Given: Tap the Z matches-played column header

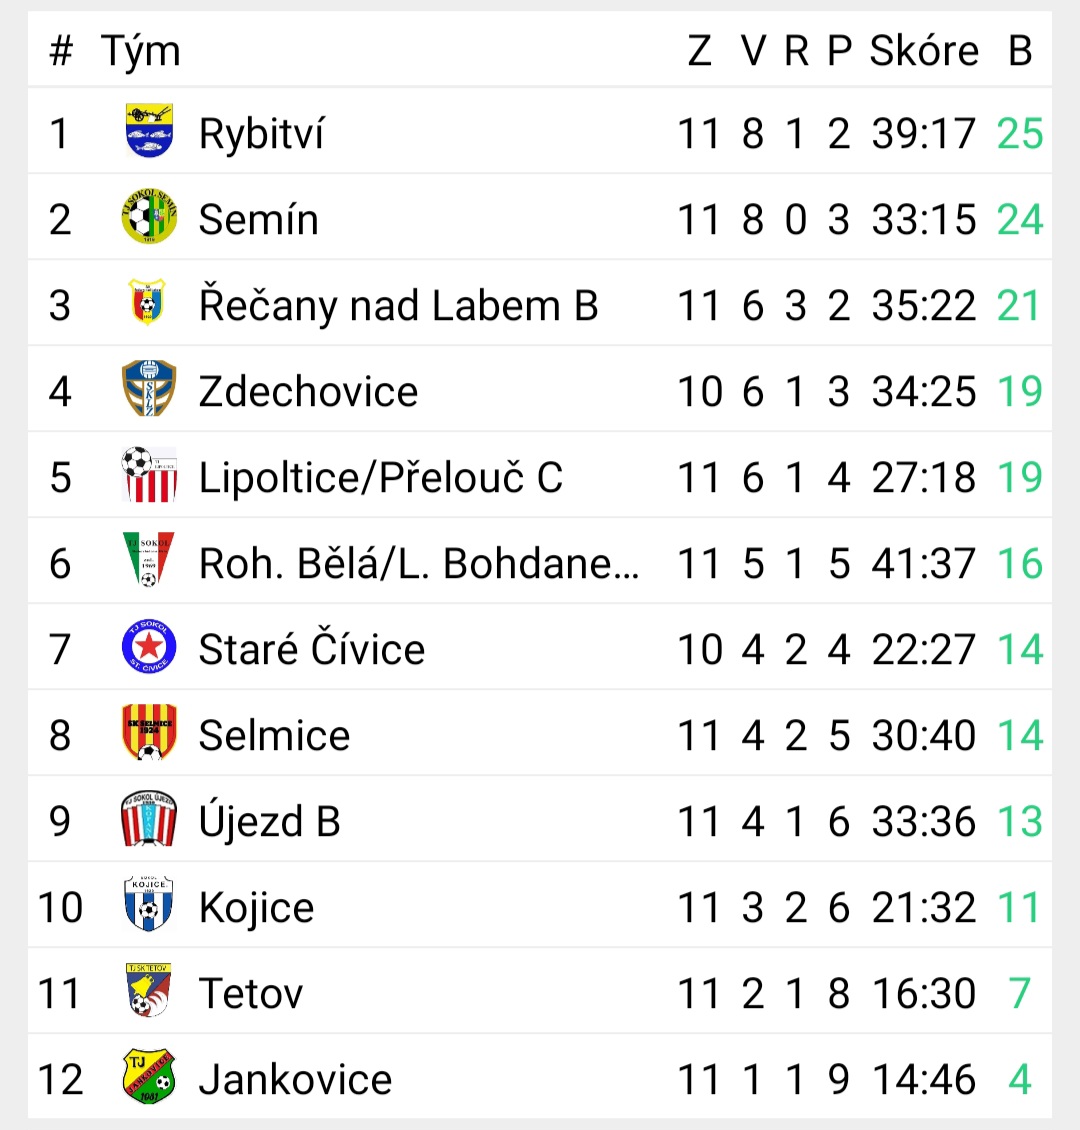Looking at the screenshot, I should [x=700, y=51].
